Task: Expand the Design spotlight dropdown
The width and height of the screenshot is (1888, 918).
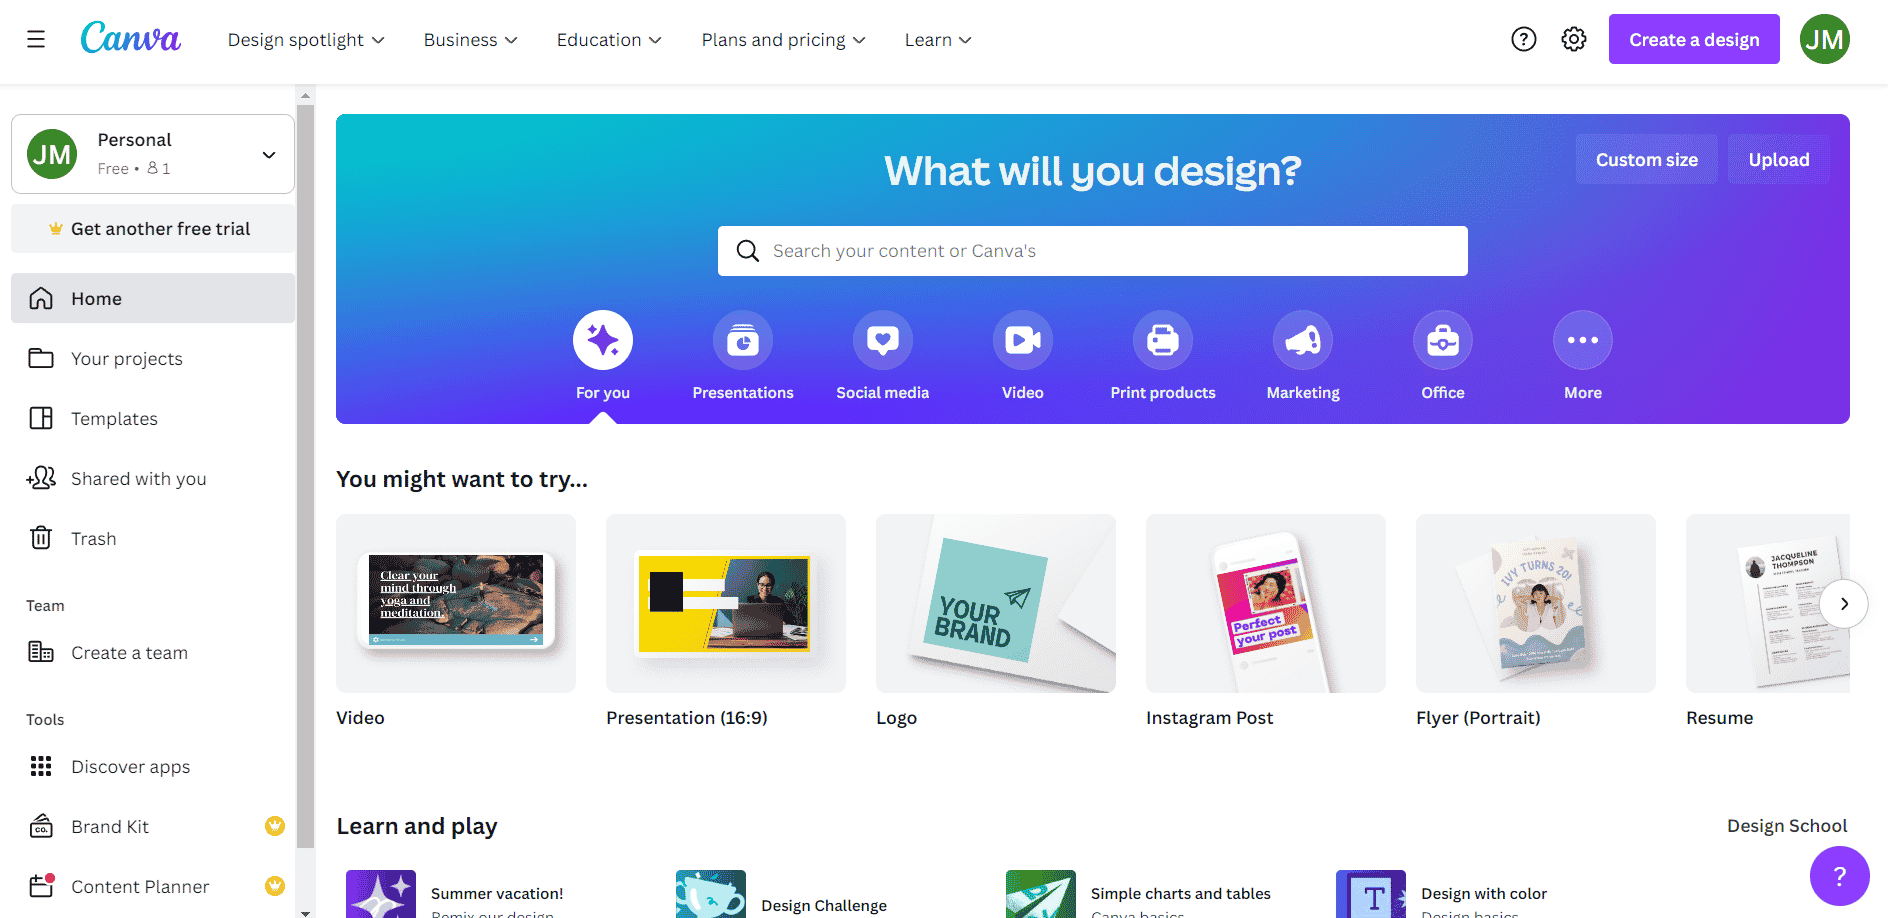Action: click(306, 40)
